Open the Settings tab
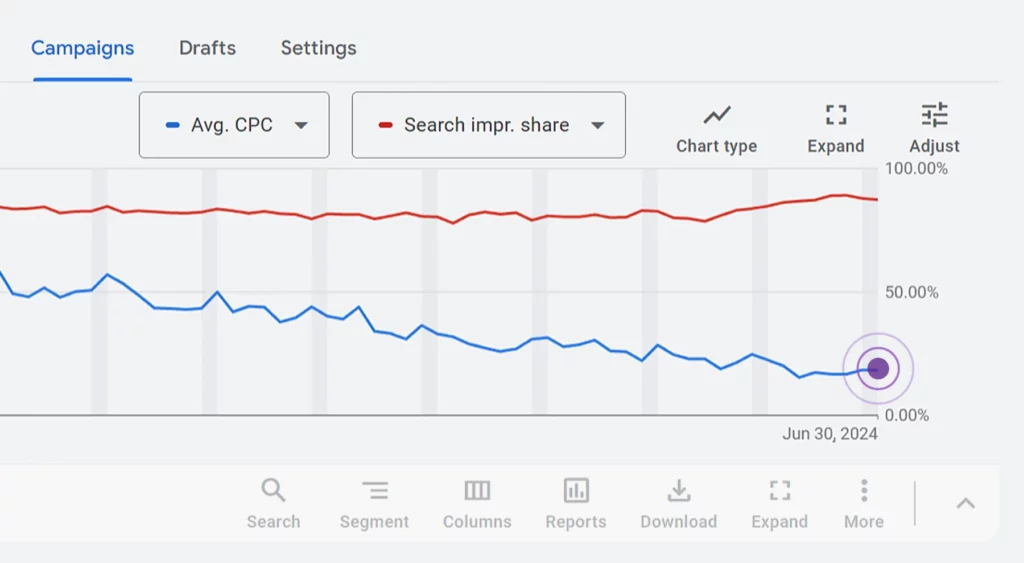This screenshot has width=1024, height=563. [x=318, y=48]
